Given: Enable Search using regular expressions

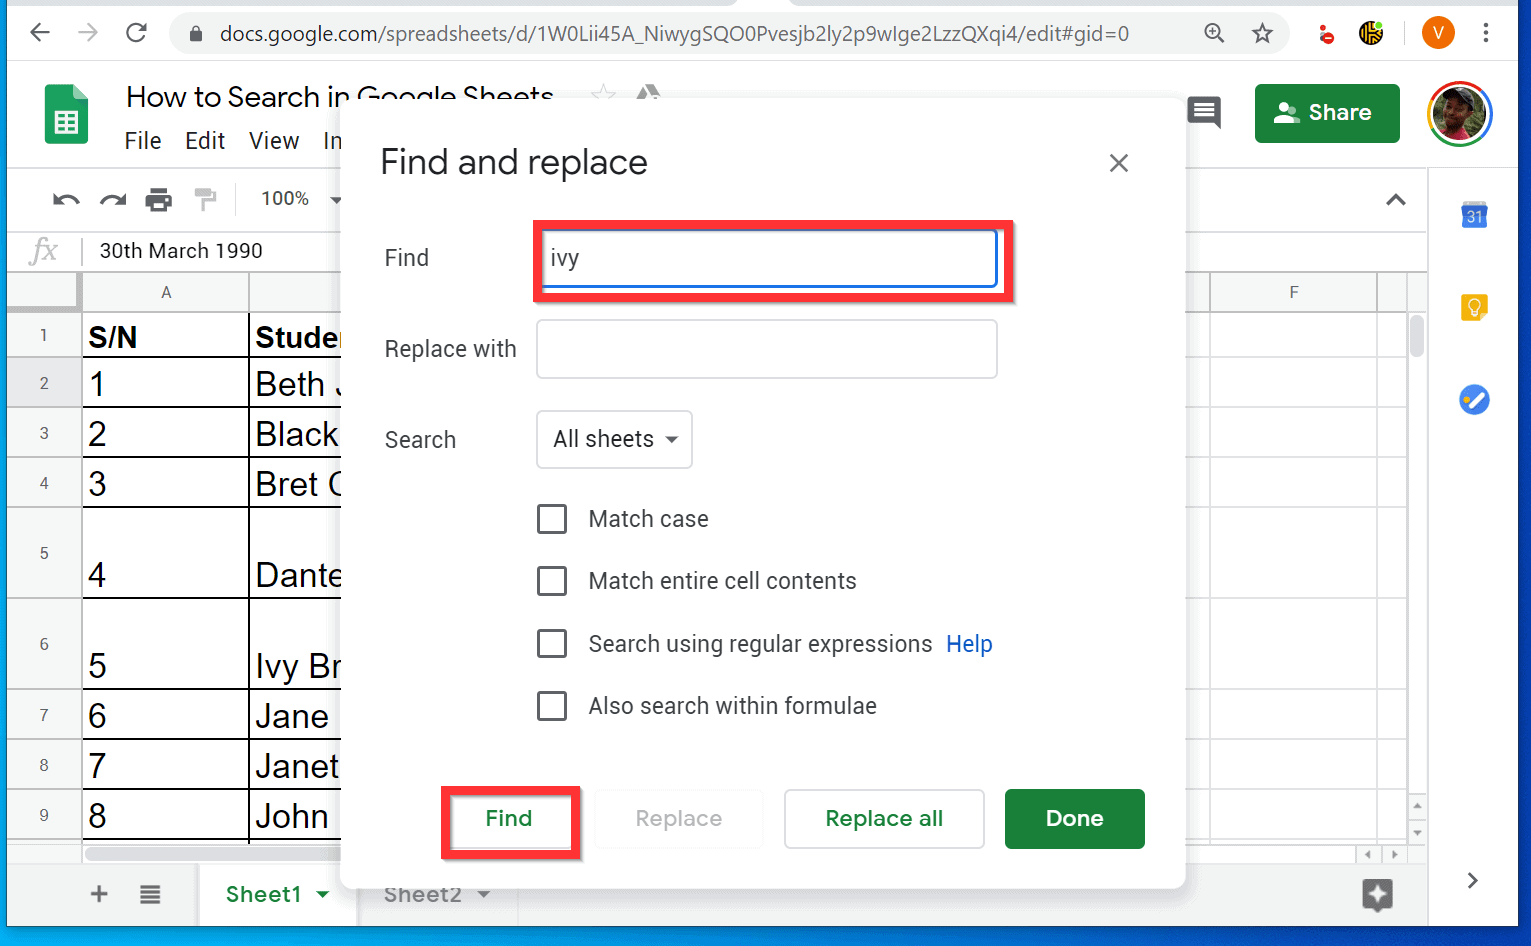Looking at the screenshot, I should 552,643.
